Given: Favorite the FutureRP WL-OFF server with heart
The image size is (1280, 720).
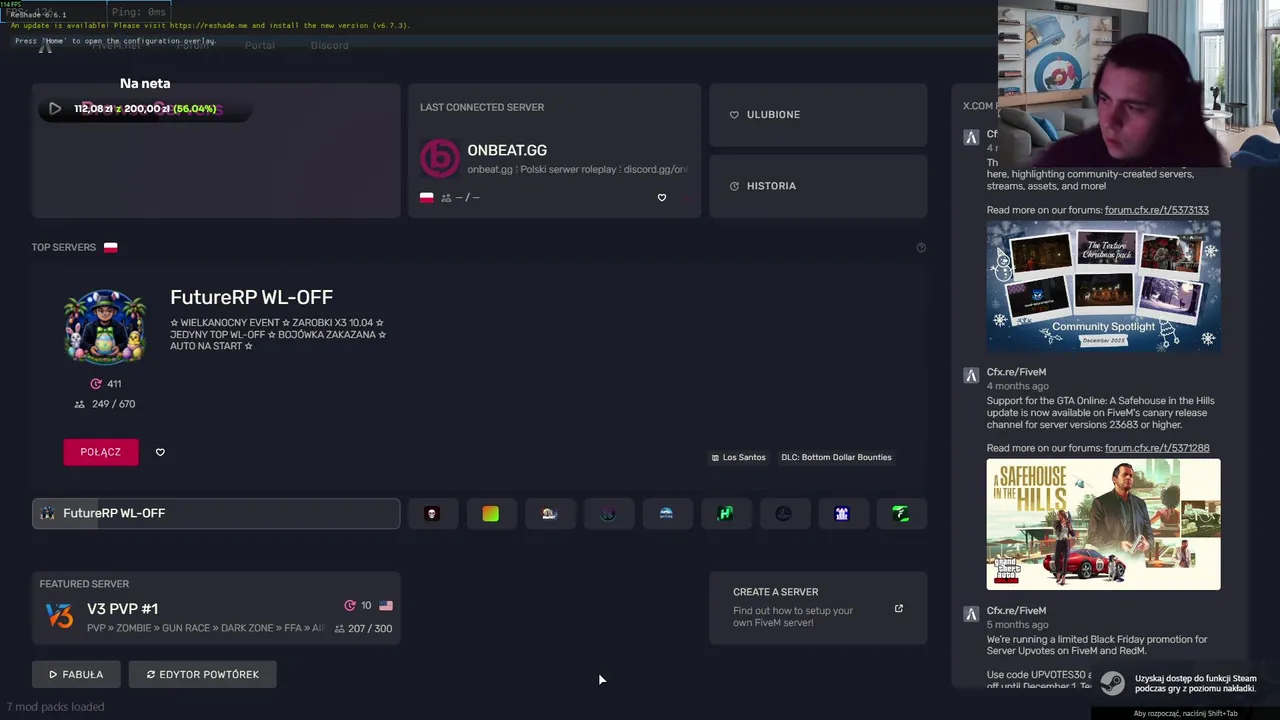Looking at the screenshot, I should (160, 452).
